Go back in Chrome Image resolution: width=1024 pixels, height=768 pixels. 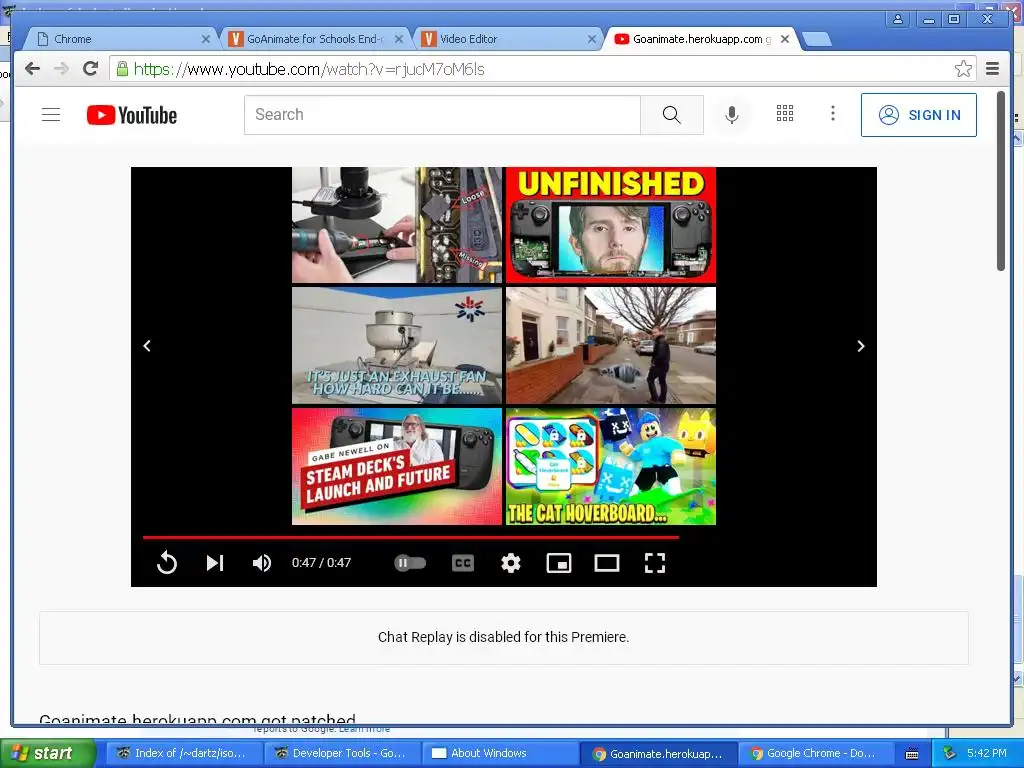tap(32, 69)
